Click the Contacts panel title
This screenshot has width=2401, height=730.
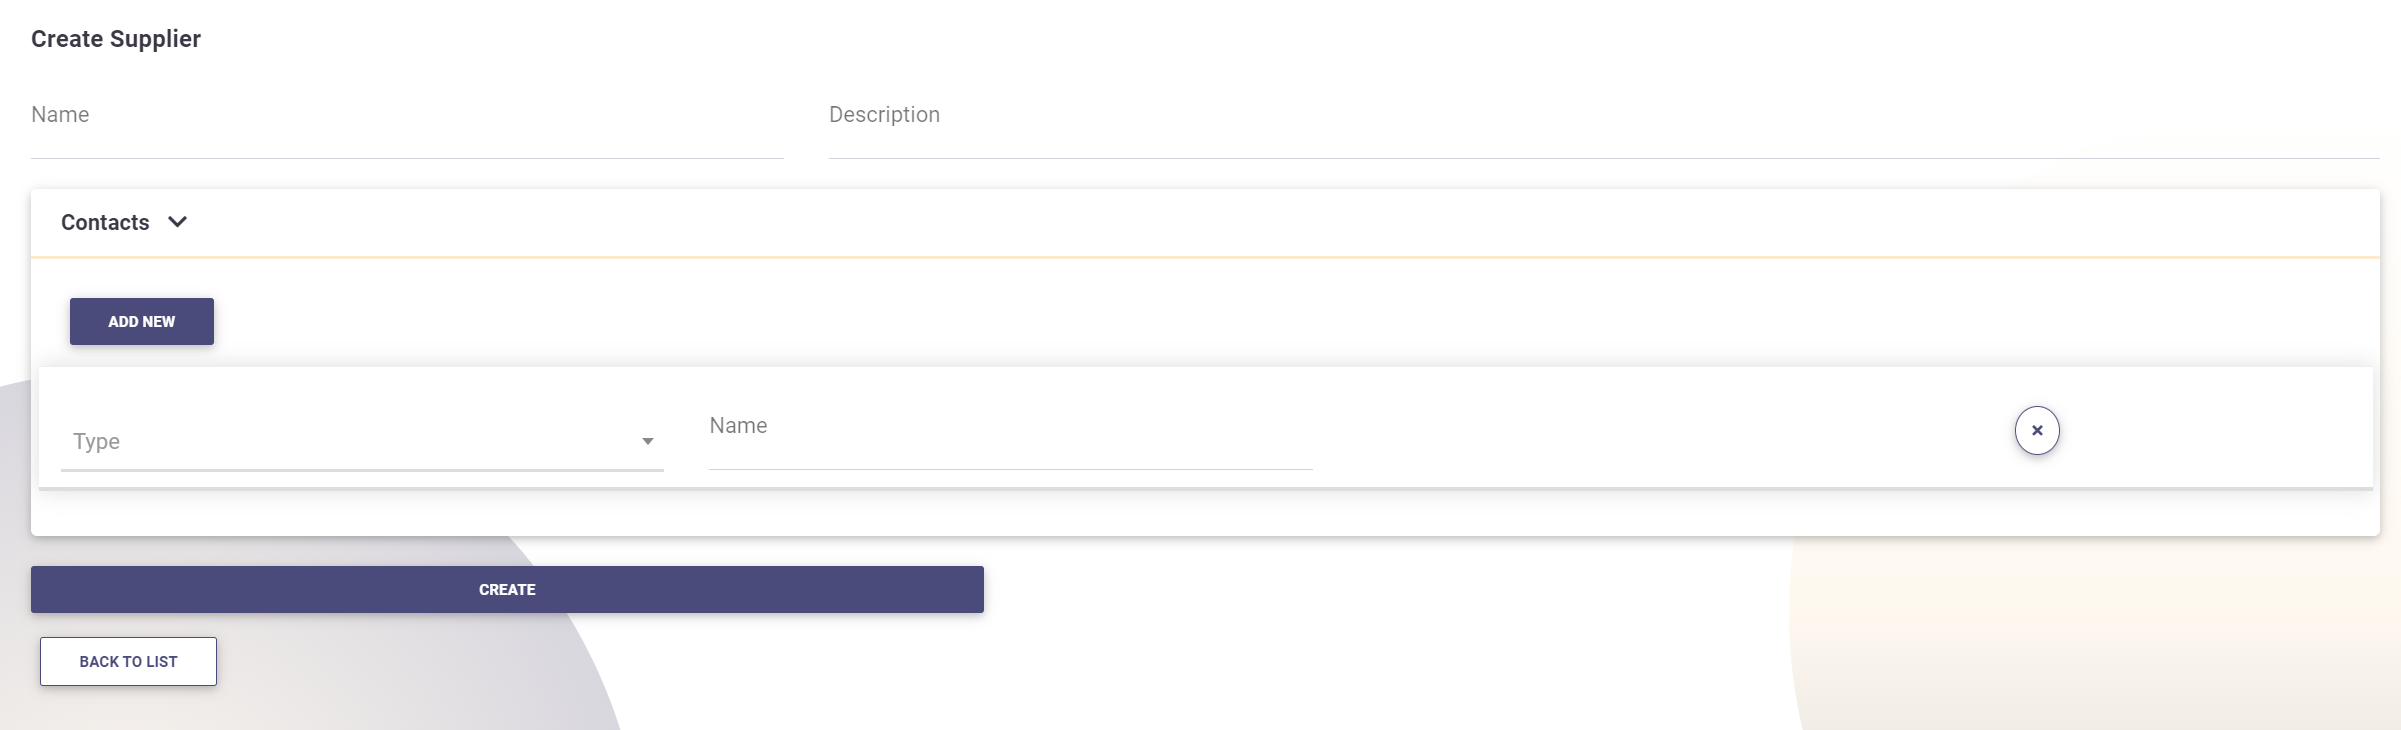105,222
